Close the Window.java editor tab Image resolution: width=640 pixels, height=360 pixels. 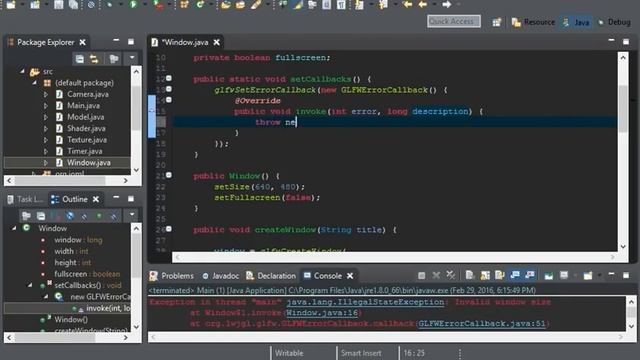(217, 42)
